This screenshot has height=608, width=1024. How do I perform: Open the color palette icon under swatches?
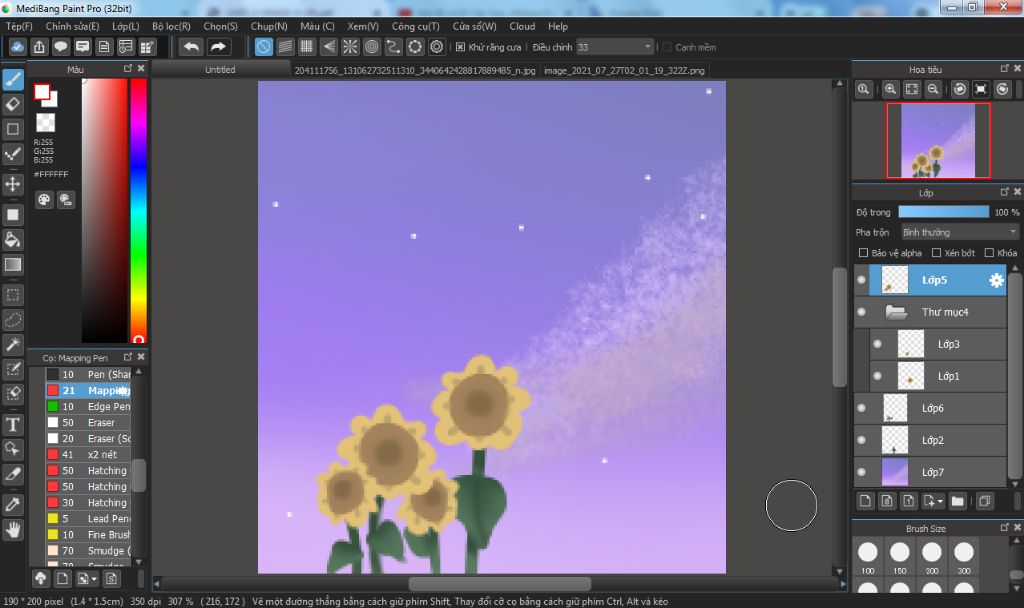(x=44, y=200)
